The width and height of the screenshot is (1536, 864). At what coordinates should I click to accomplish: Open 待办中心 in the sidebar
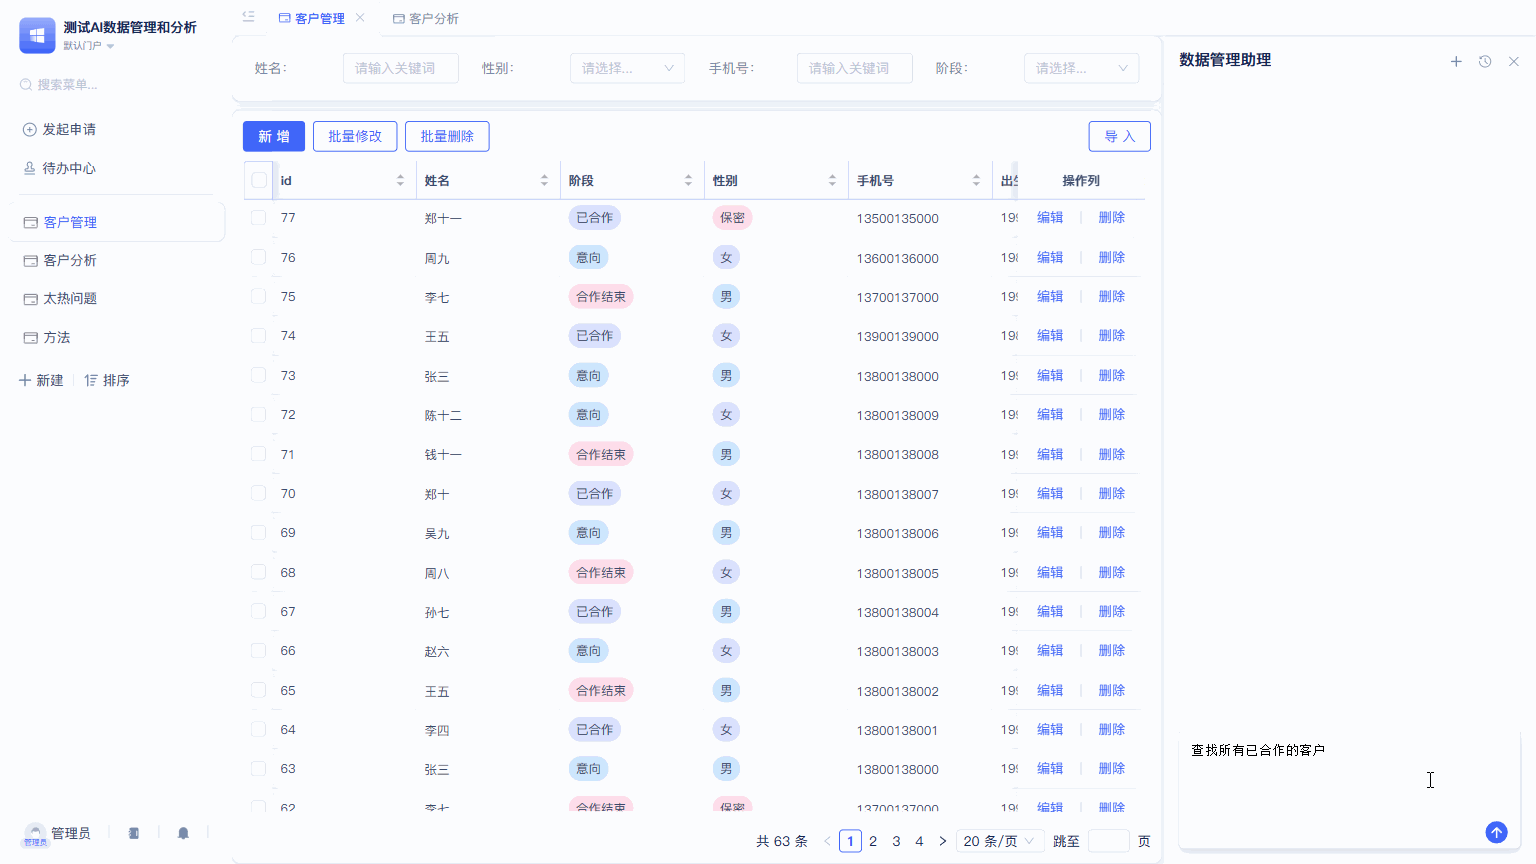pyautogui.click(x=69, y=168)
